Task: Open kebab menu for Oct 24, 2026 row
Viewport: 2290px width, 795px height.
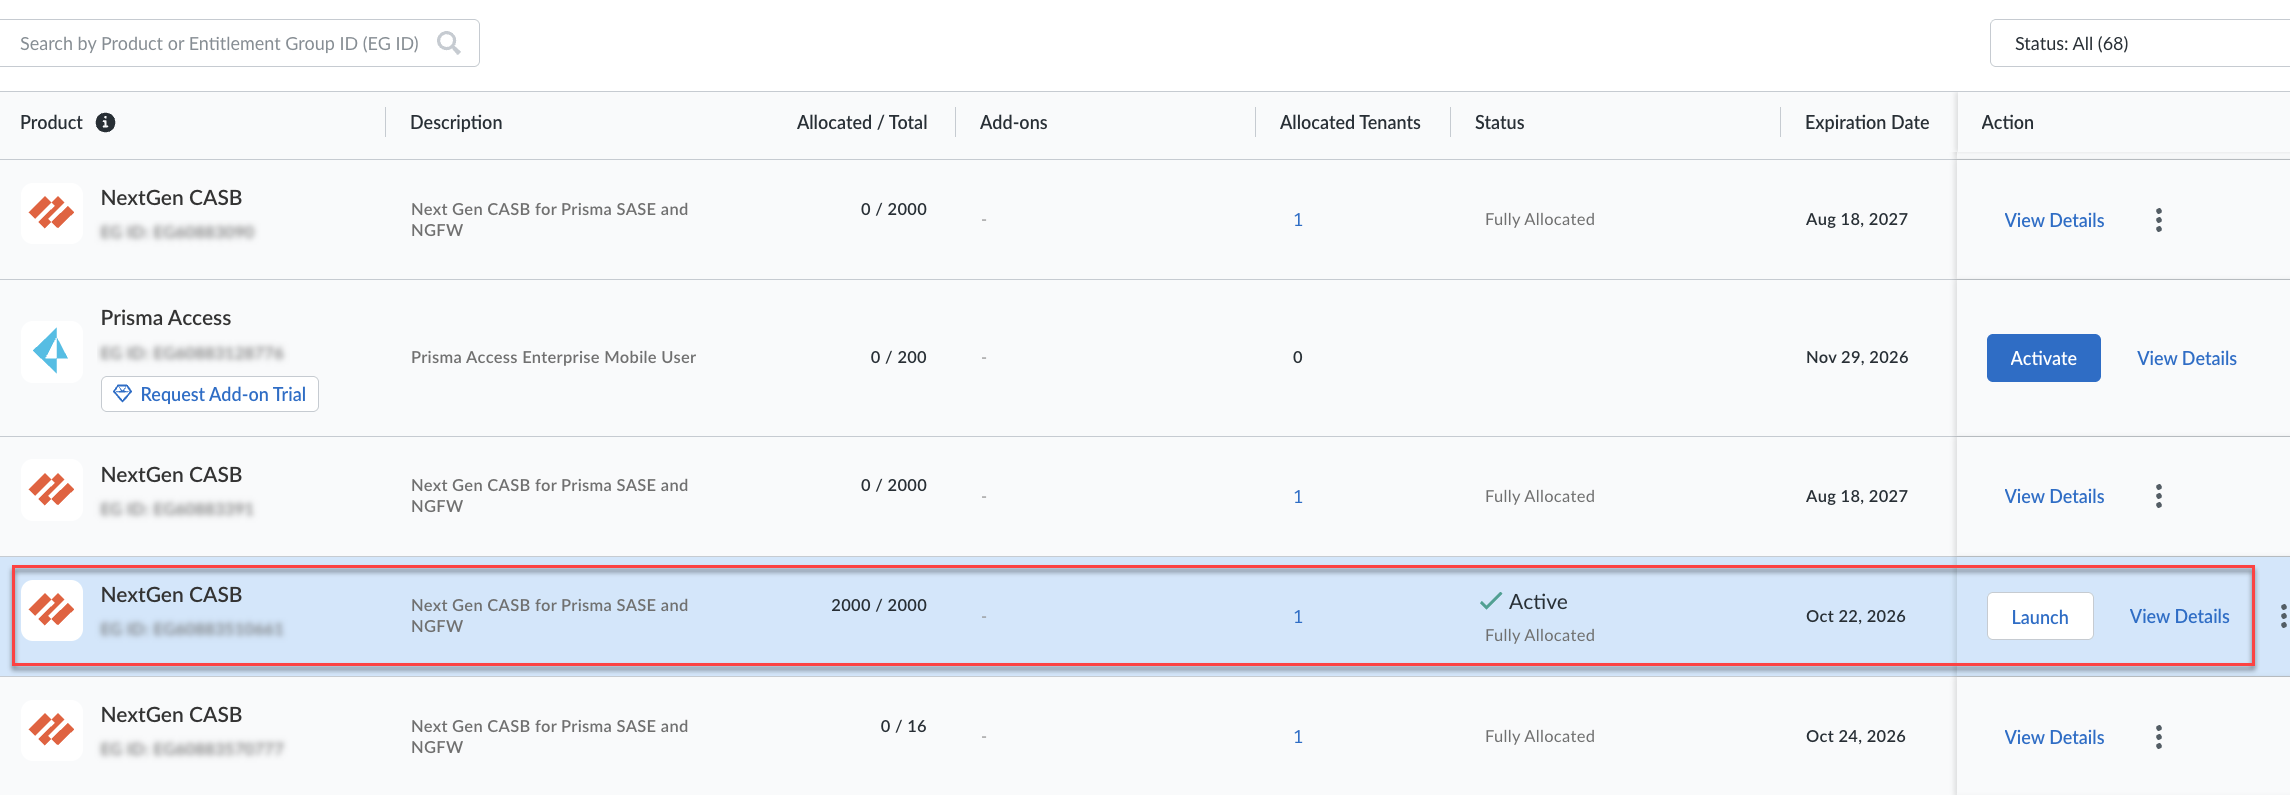Action: 2159,737
